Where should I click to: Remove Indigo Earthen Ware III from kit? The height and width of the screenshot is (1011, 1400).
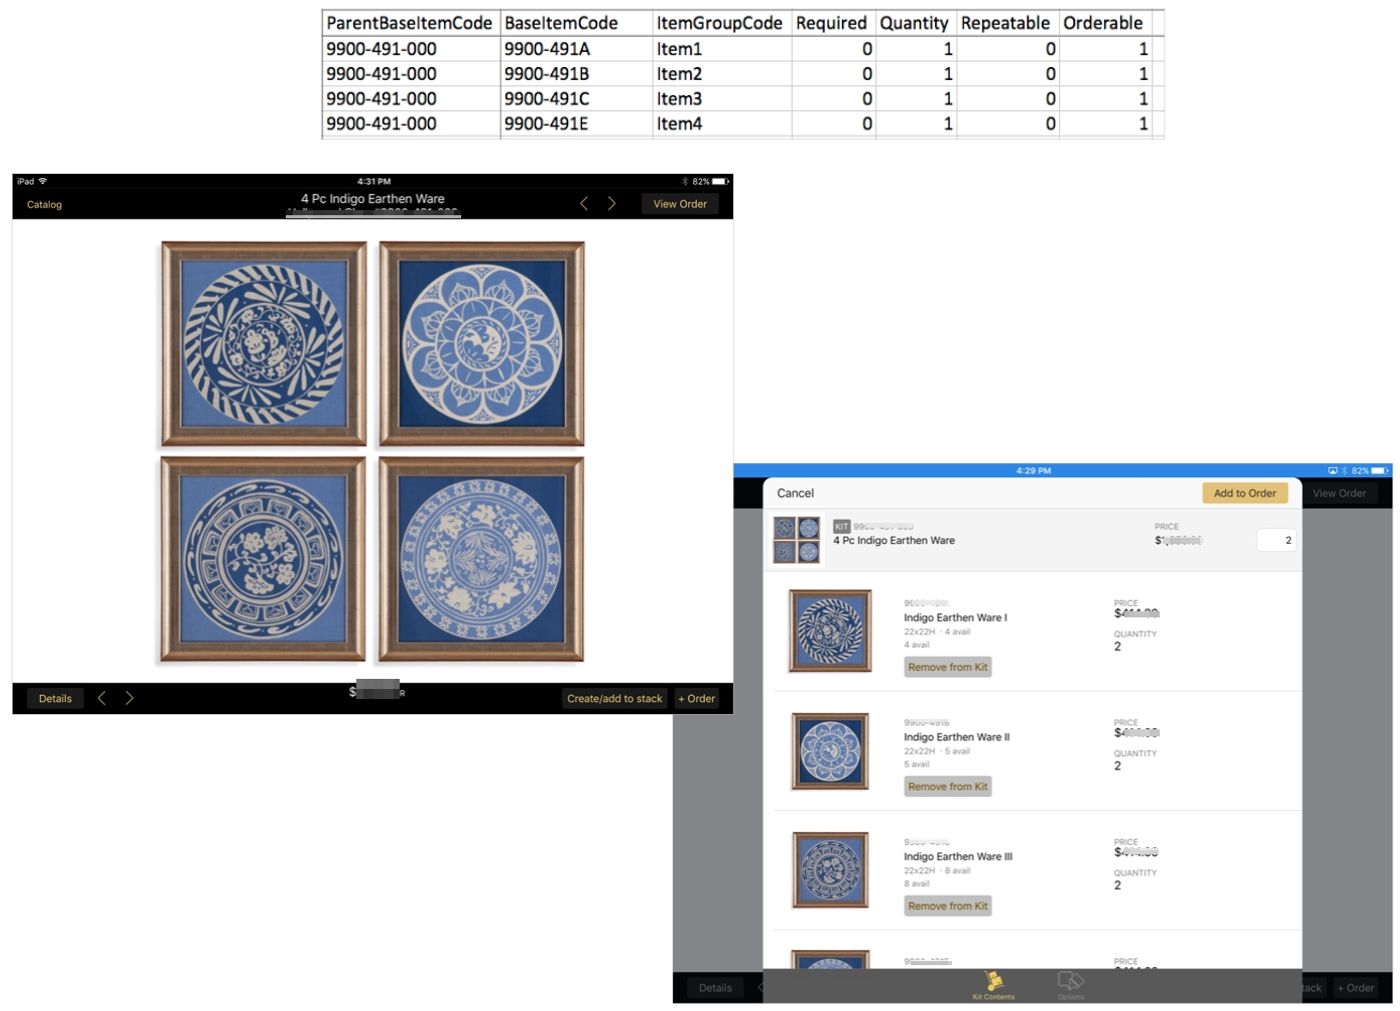(948, 906)
